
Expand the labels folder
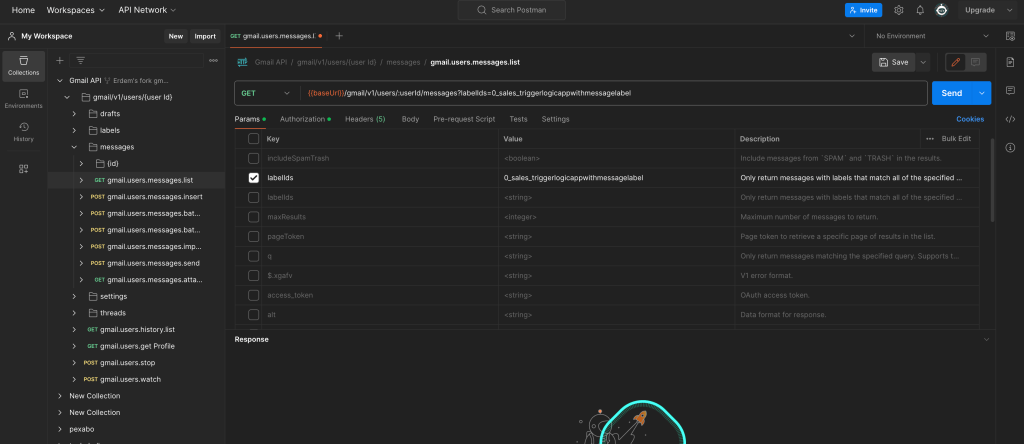pyautogui.click(x=74, y=130)
